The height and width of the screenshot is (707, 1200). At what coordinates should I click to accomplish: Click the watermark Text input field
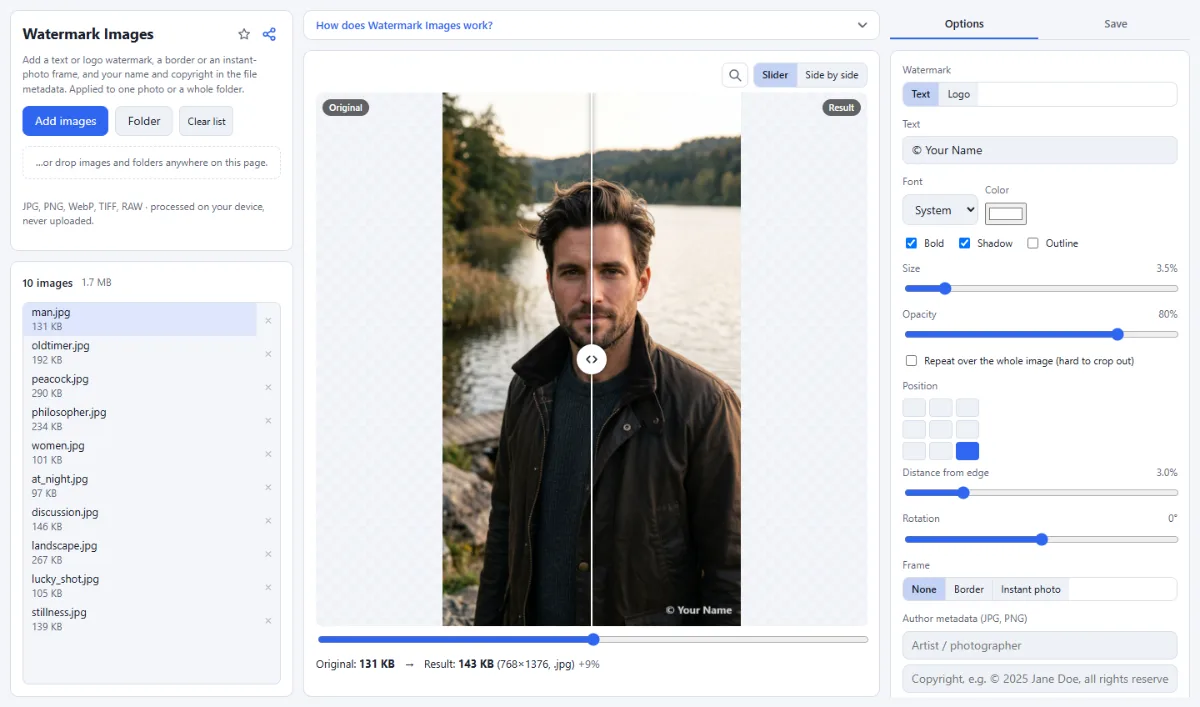pos(1040,150)
